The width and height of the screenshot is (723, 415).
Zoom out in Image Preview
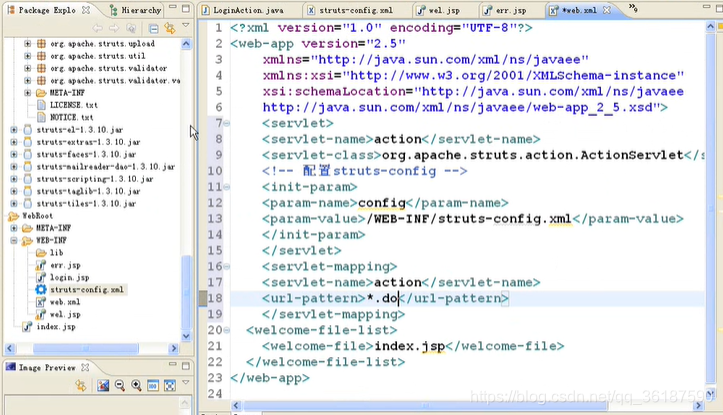(x=119, y=385)
